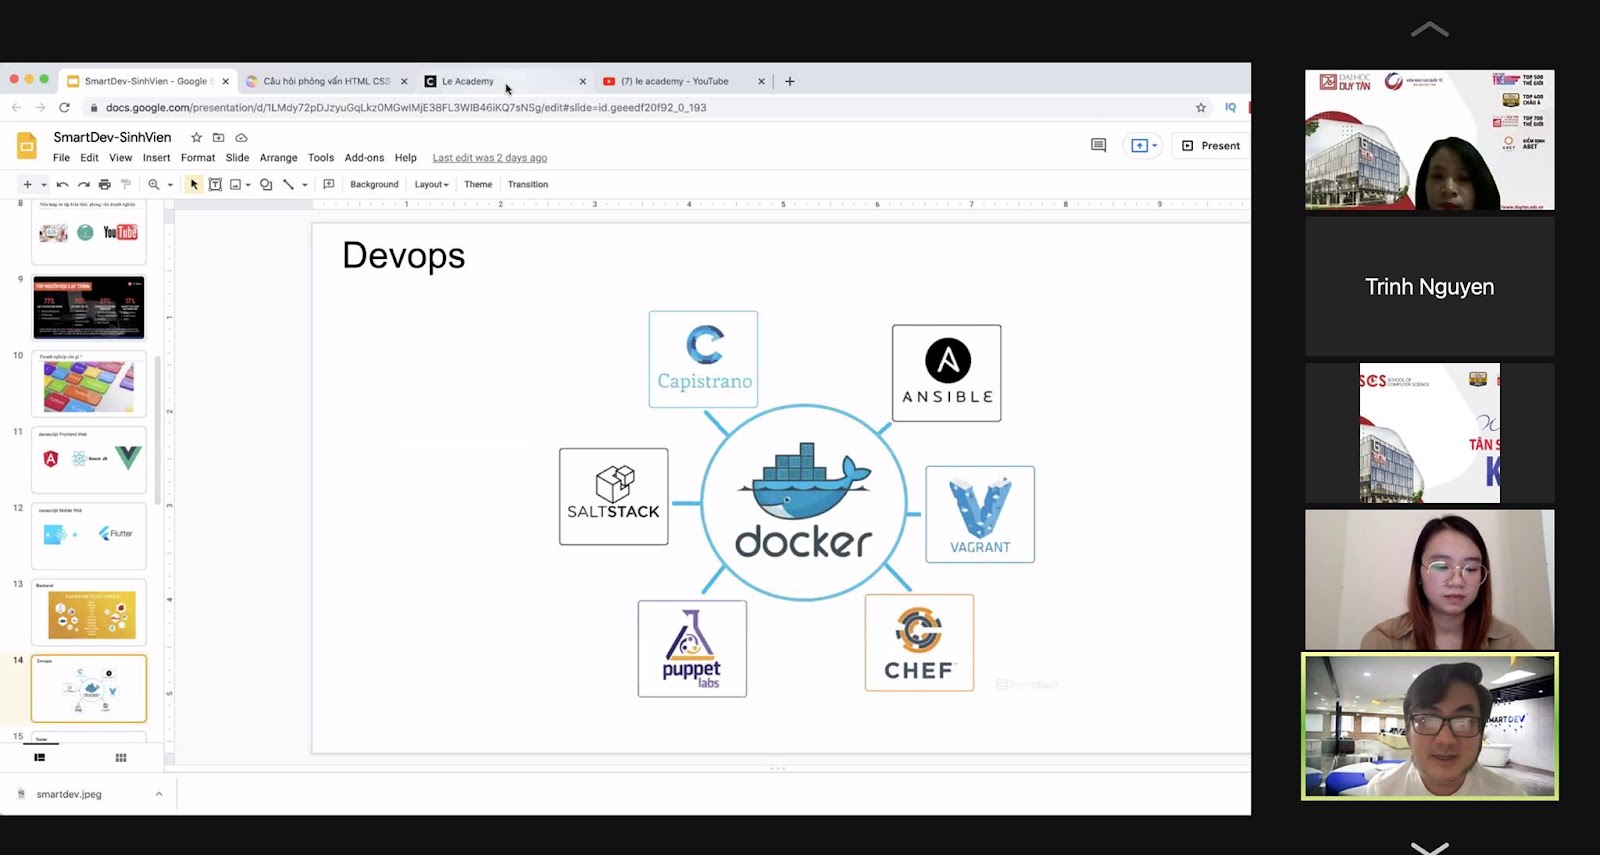Redo the last action

(x=84, y=184)
